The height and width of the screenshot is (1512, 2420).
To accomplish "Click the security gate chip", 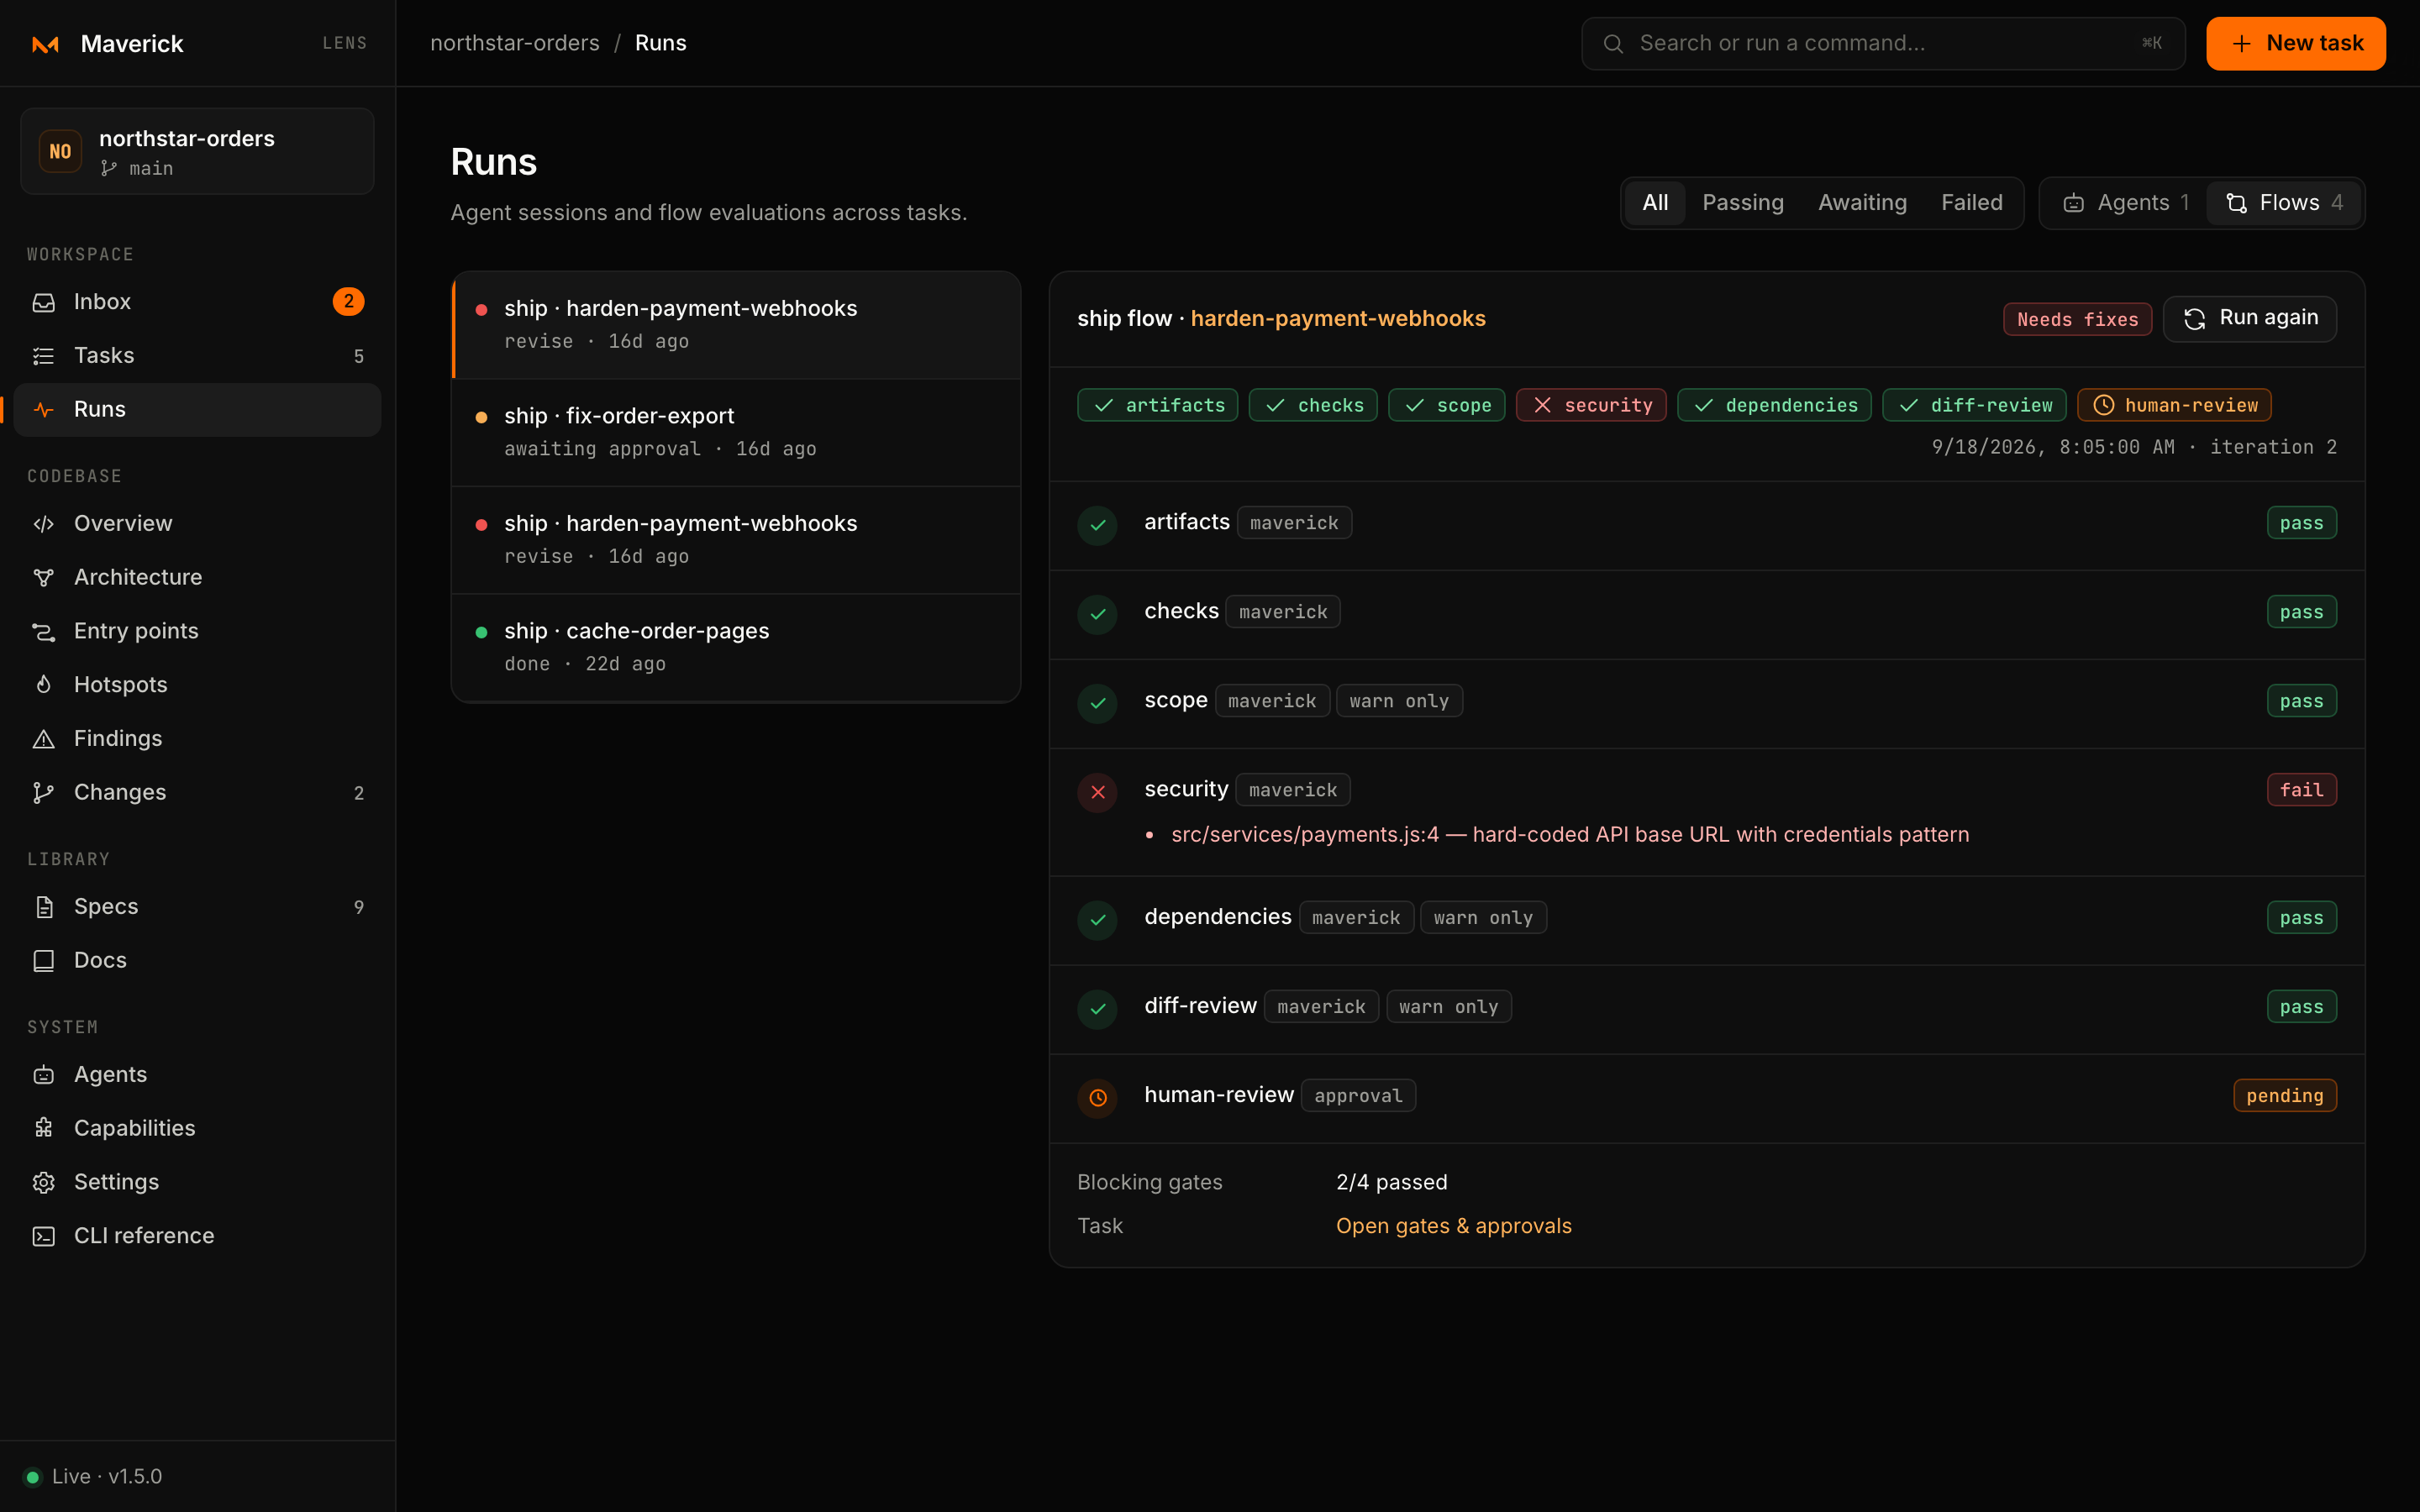I will pyautogui.click(x=1590, y=405).
